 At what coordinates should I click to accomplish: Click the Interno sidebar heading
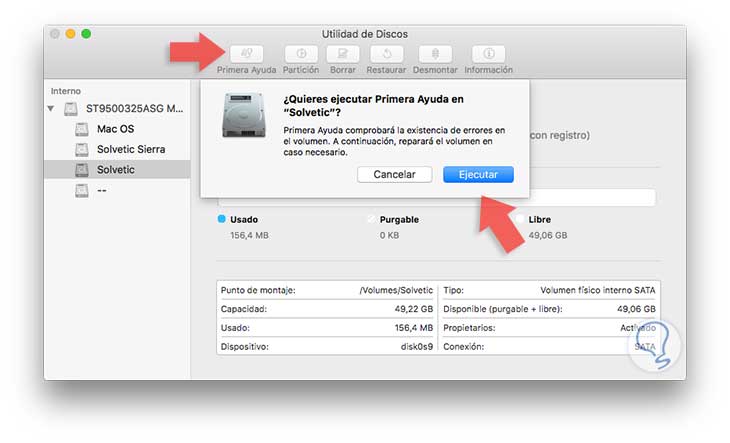(66, 91)
